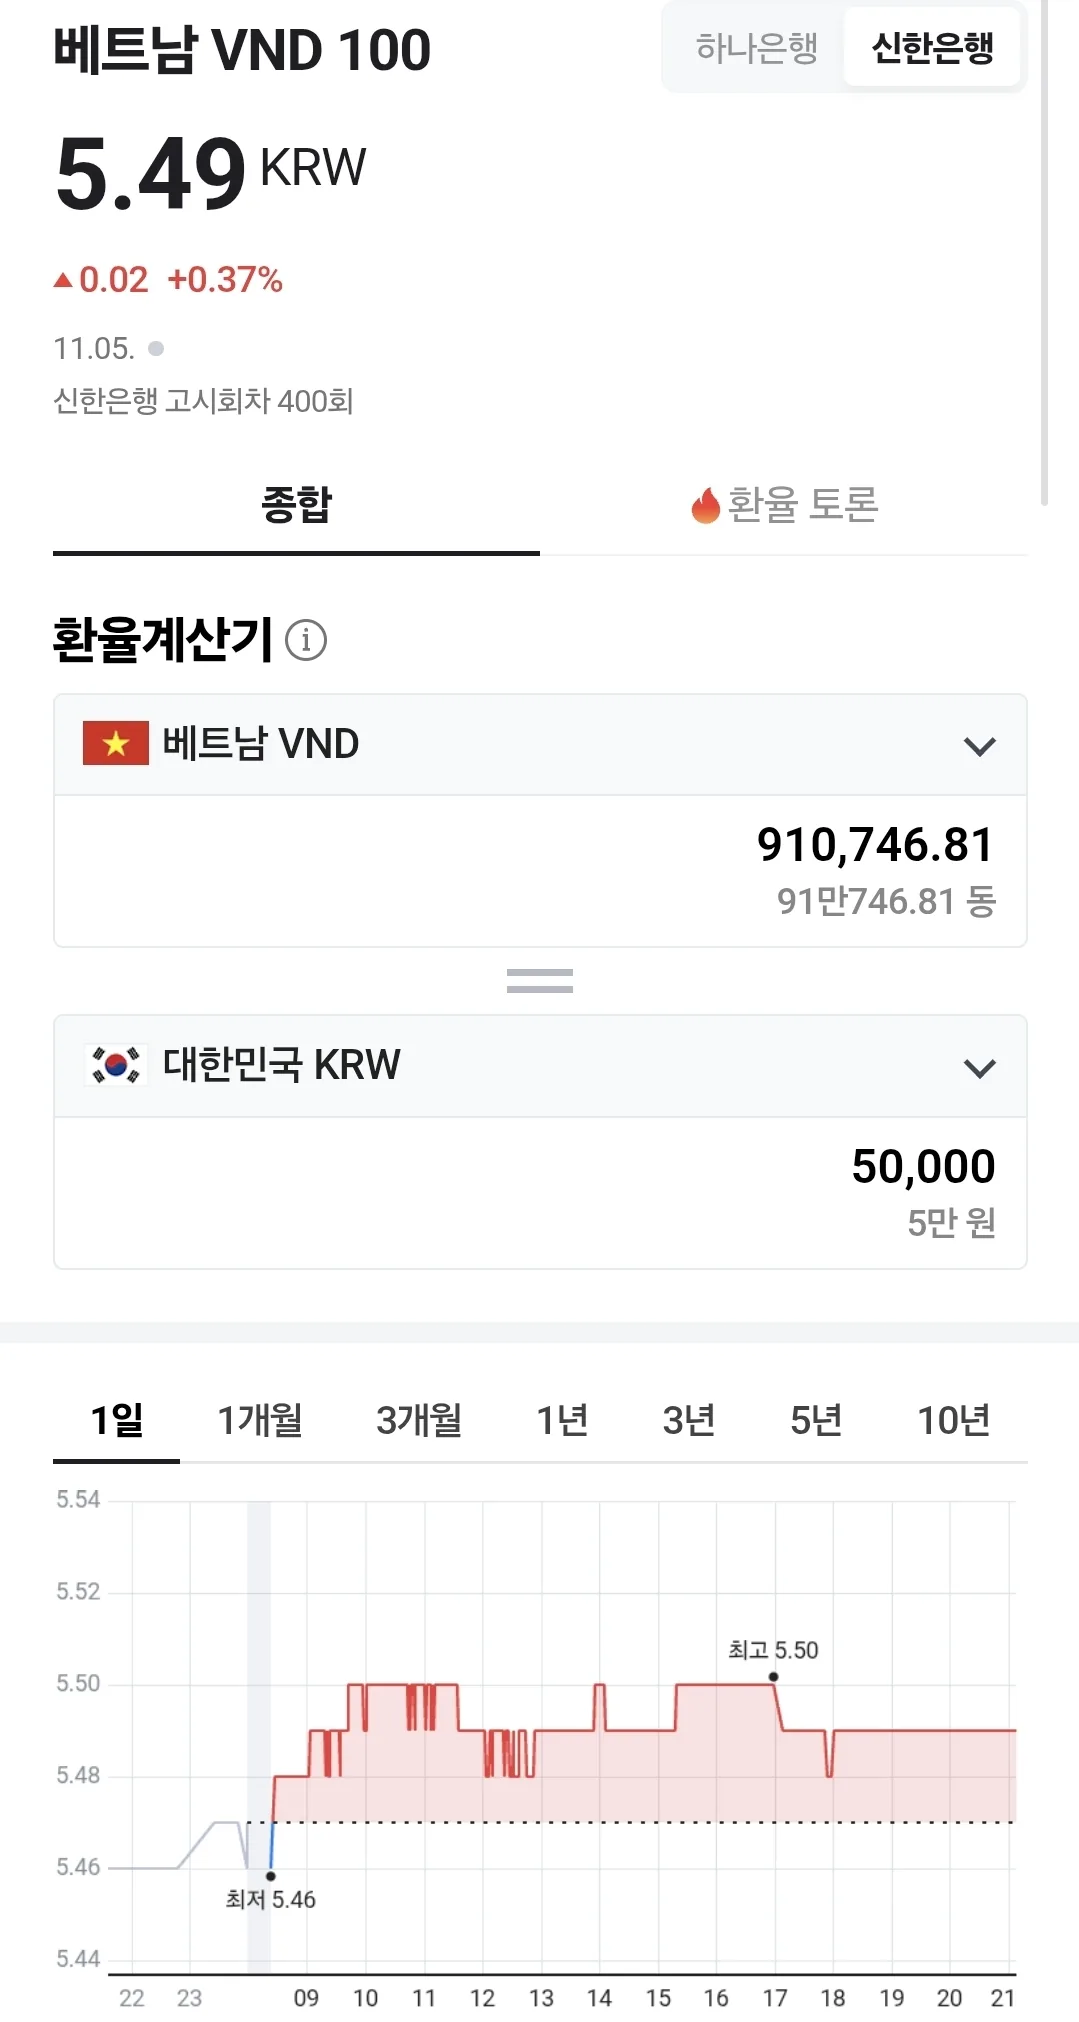
Task: Expand the 베트남 VND currency dropdown
Action: pos(980,746)
